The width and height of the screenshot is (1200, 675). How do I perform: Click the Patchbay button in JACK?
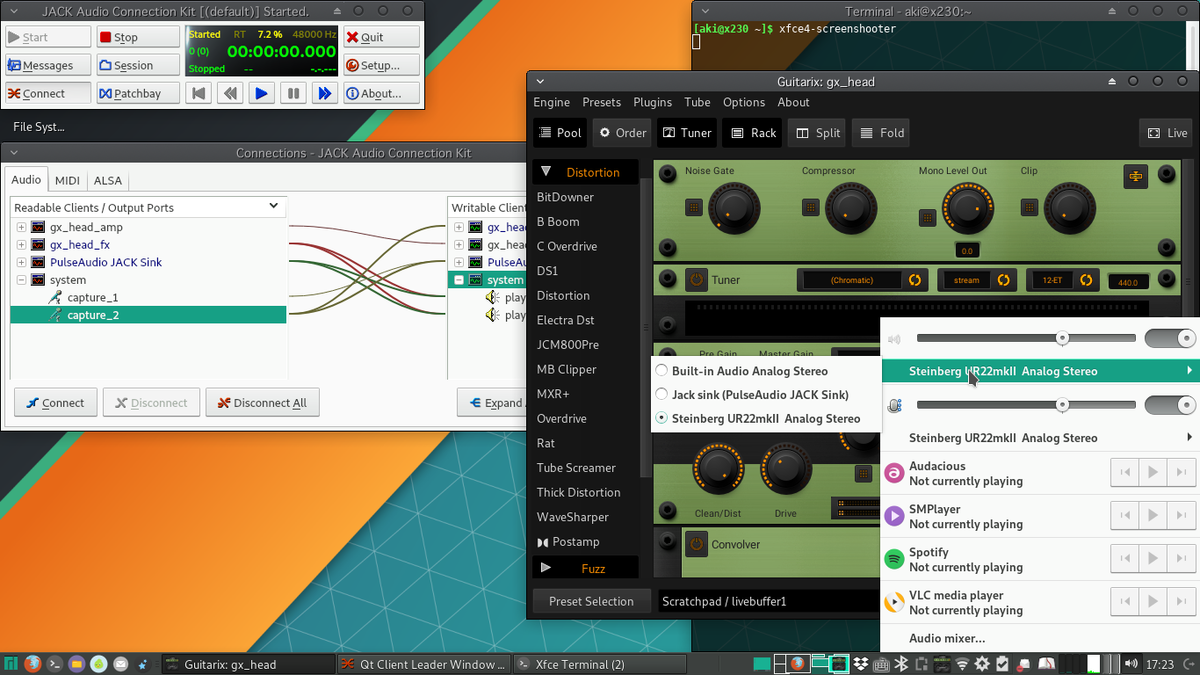click(x=138, y=93)
